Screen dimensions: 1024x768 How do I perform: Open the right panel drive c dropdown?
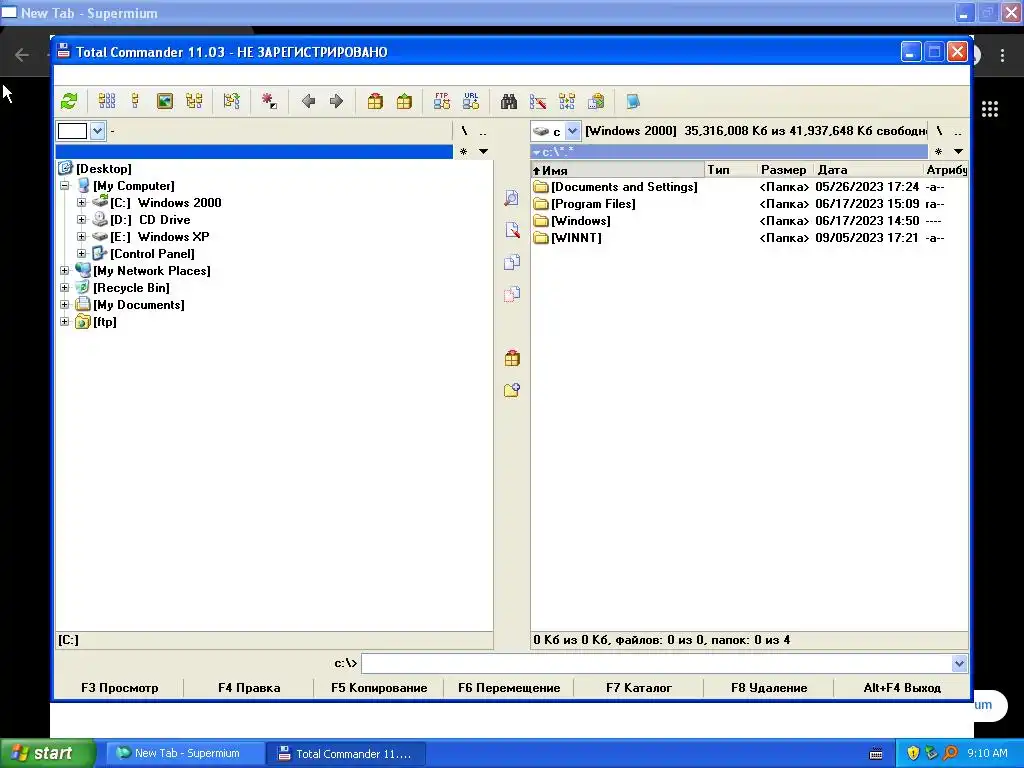click(572, 131)
